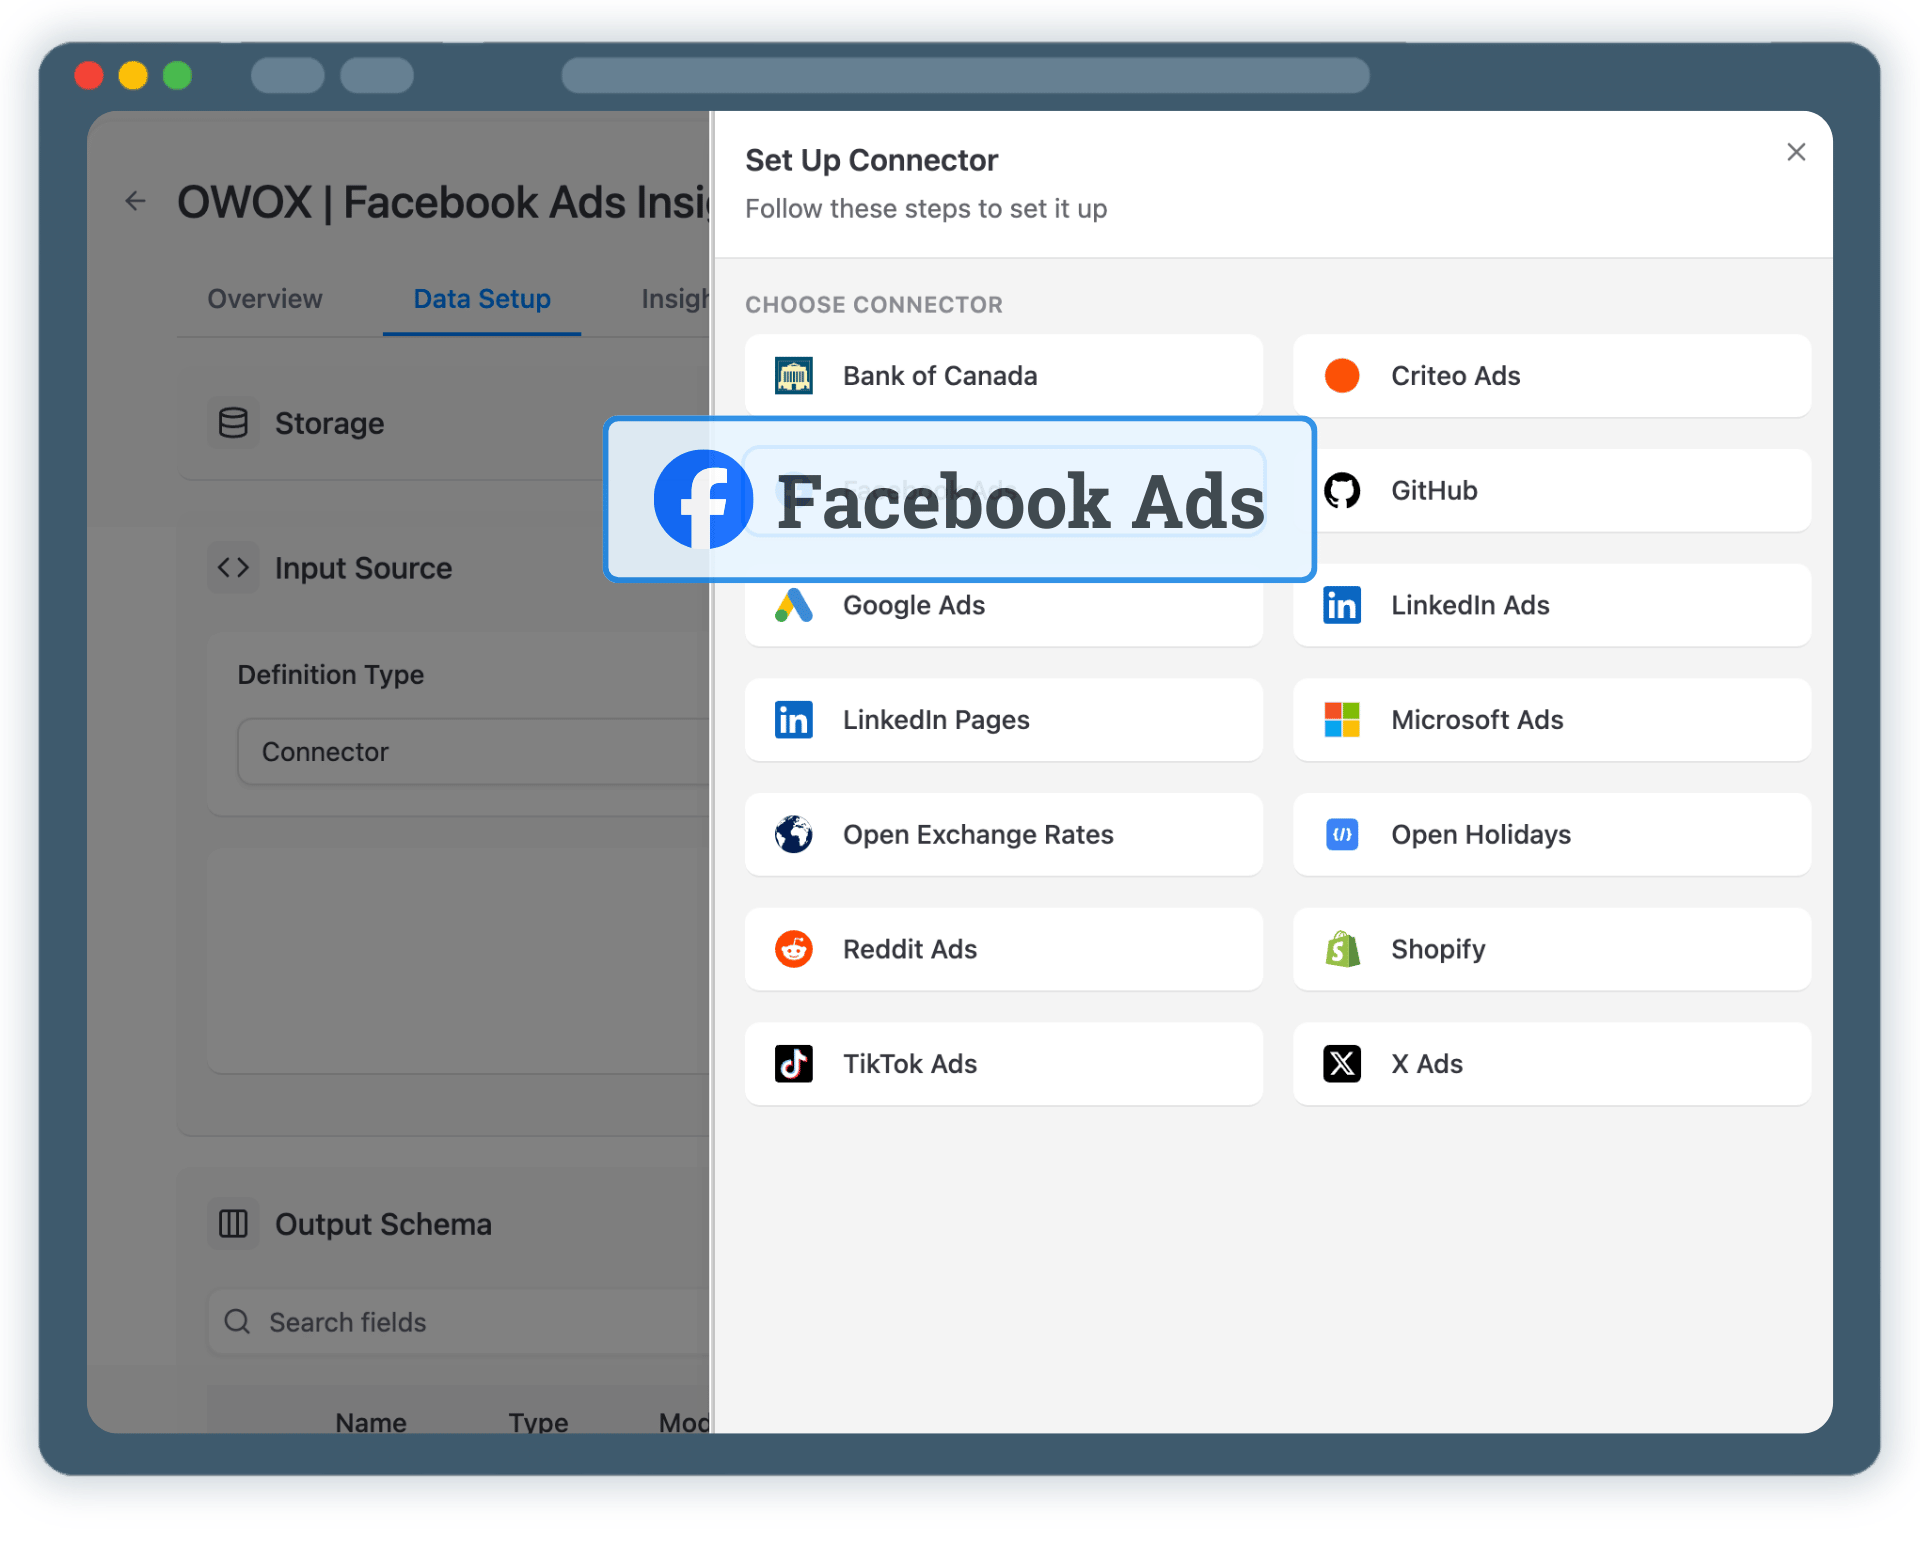The width and height of the screenshot is (1920, 1562).
Task: Click the Google Ads icon
Action: point(793,605)
